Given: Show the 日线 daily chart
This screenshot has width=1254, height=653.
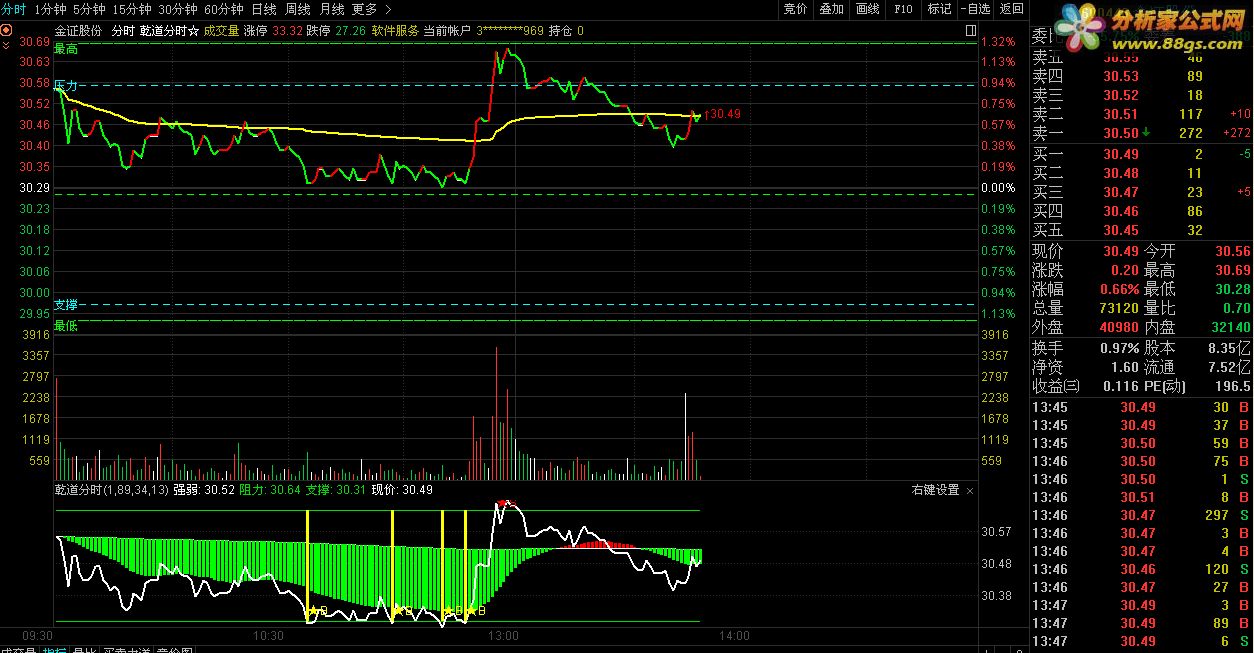Looking at the screenshot, I should pos(264,9).
